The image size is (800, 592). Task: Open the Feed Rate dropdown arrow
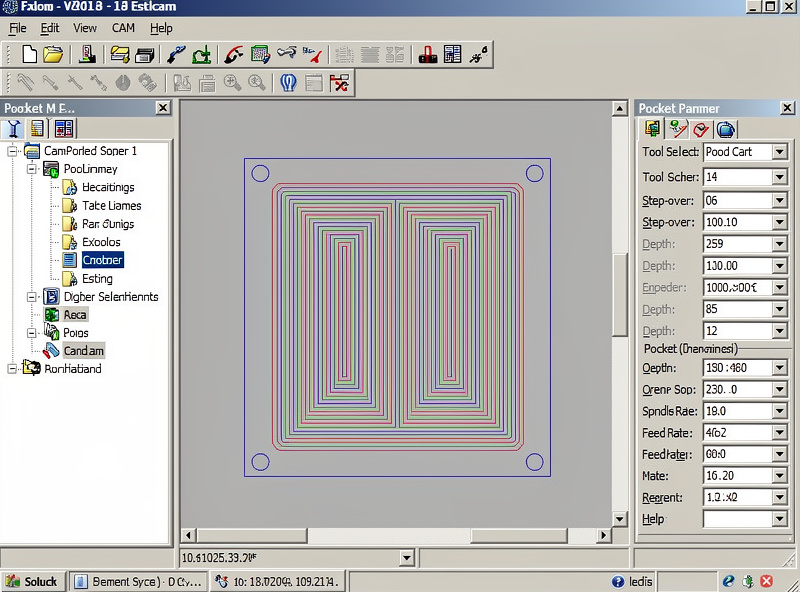pos(779,433)
